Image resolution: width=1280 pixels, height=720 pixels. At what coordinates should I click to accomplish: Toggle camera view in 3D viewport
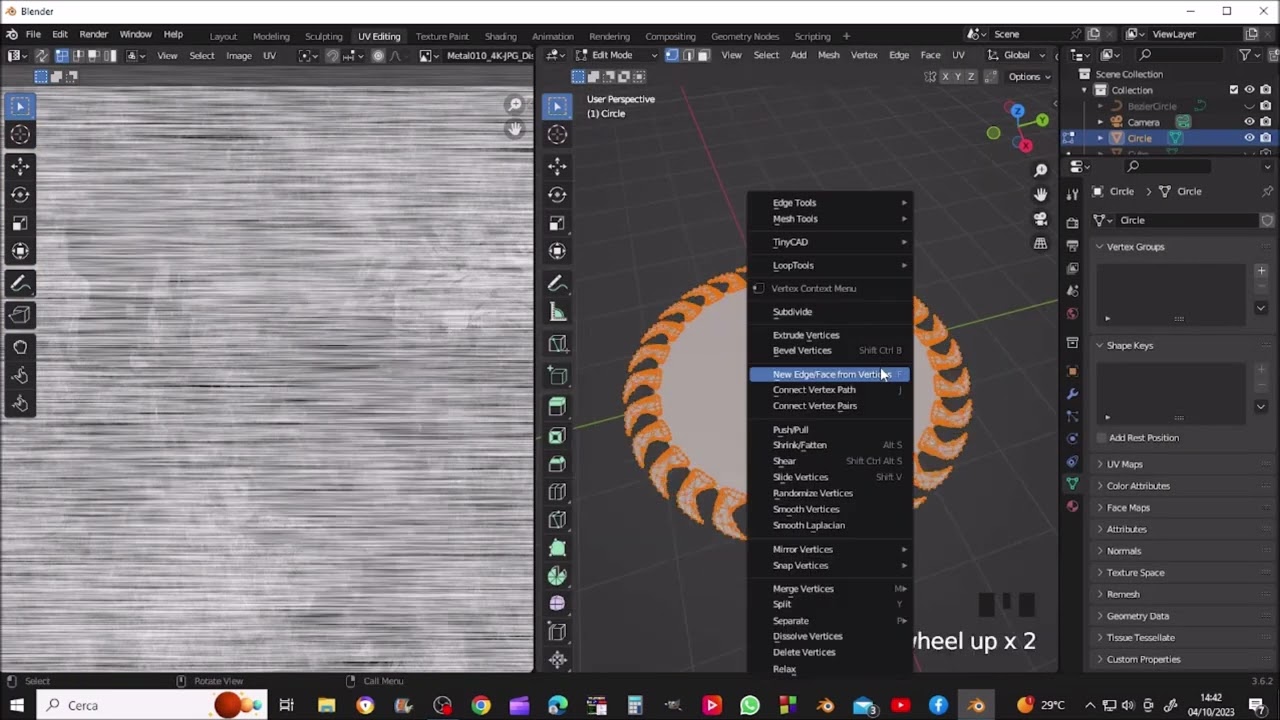tap(1040, 219)
